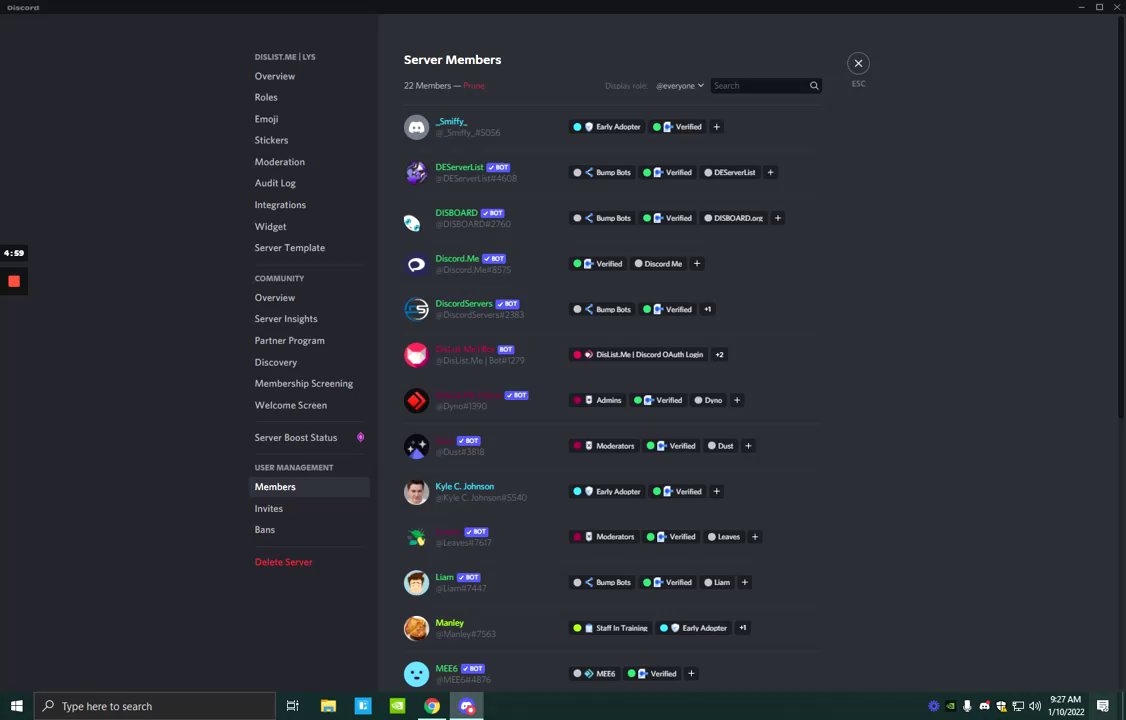Click the Admins role color dot on Dyno
This screenshot has height=720, width=1126.
coord(577,401)
